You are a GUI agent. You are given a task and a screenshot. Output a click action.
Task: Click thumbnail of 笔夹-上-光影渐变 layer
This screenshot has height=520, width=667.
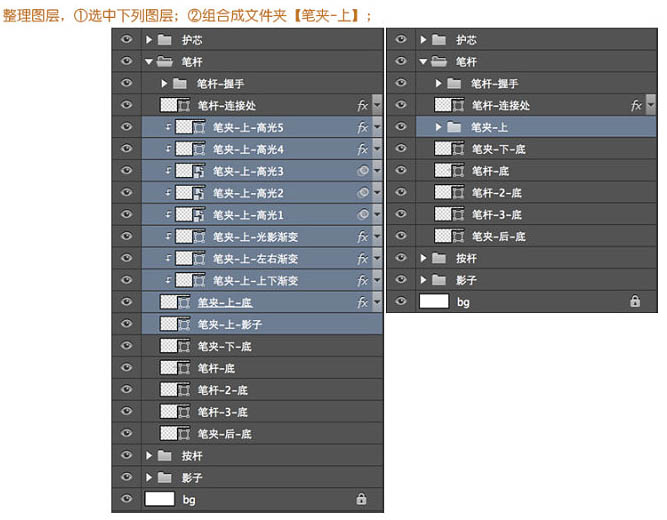[x=184, y=237]
